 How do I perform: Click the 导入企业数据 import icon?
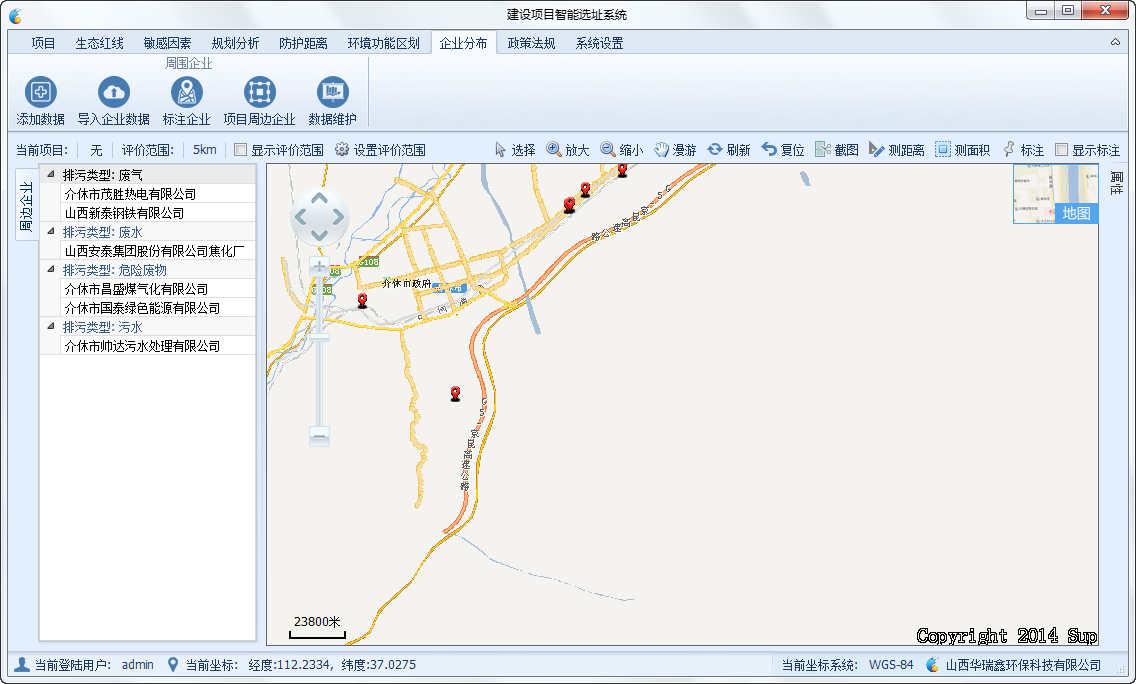coord(114,93)
